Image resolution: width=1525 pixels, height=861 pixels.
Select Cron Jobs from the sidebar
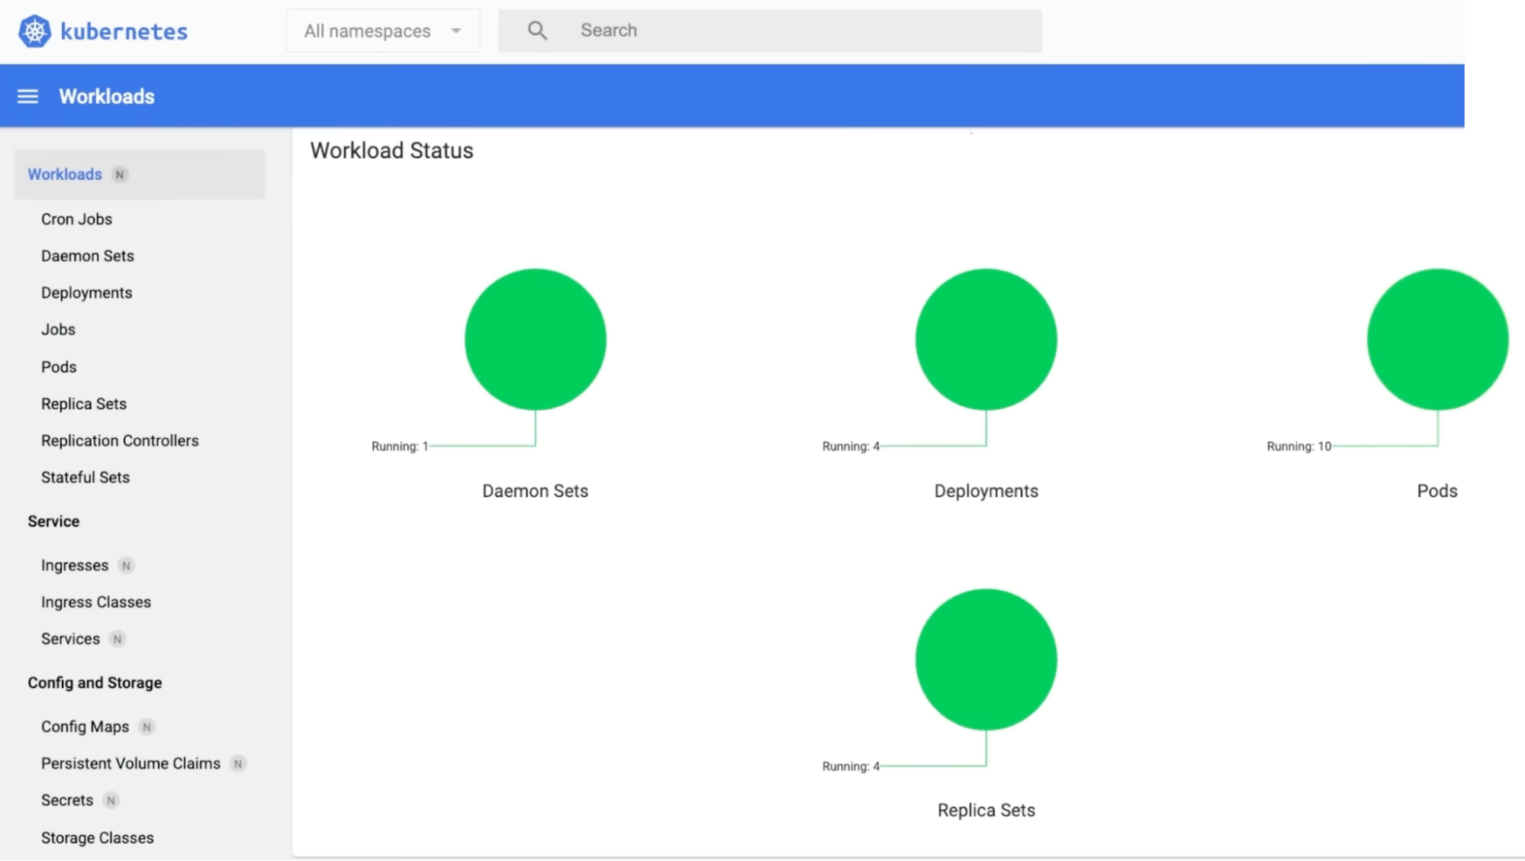[x=77, y=219]
